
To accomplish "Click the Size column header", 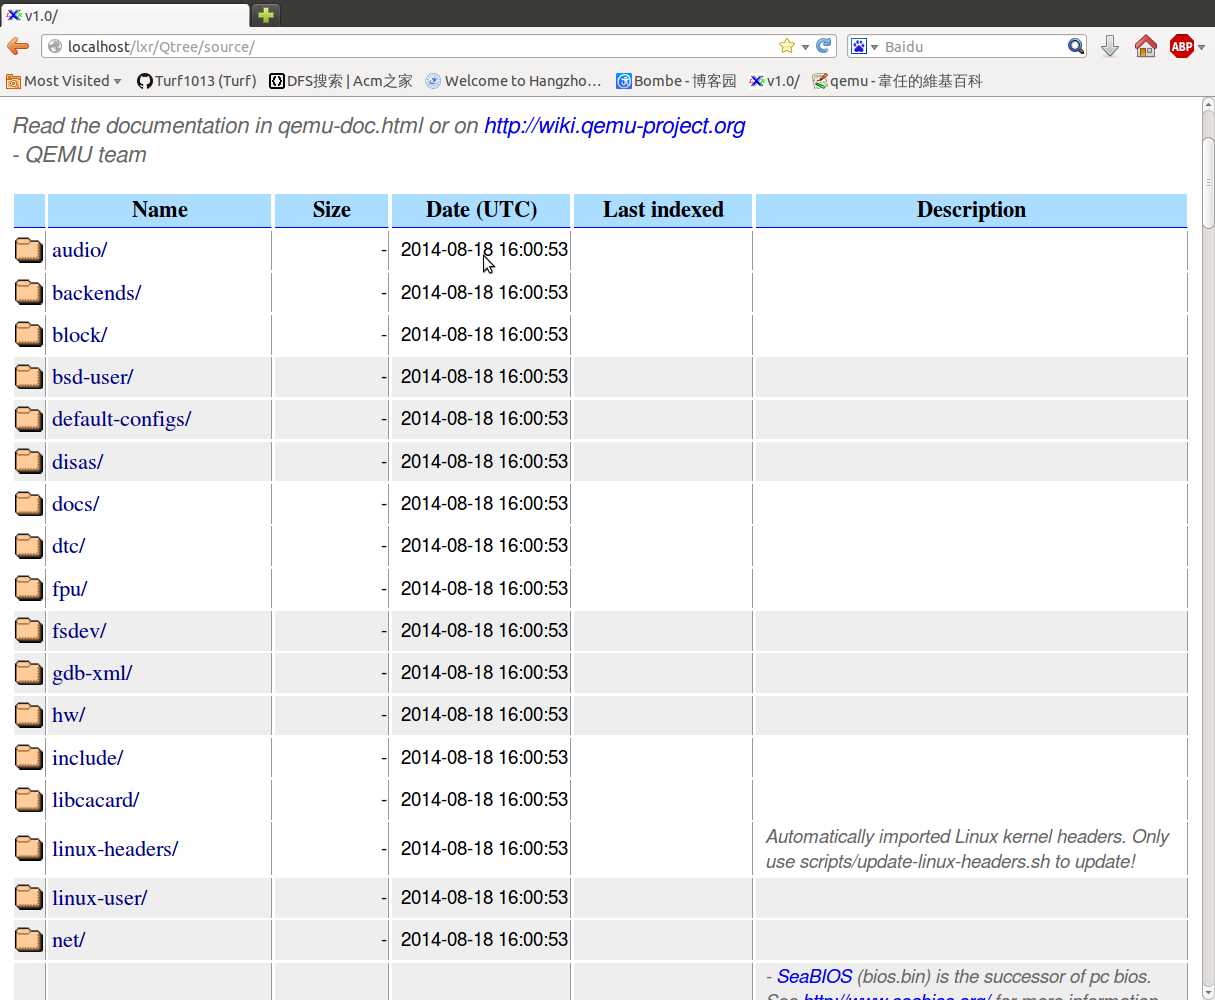I will (331, 210).
